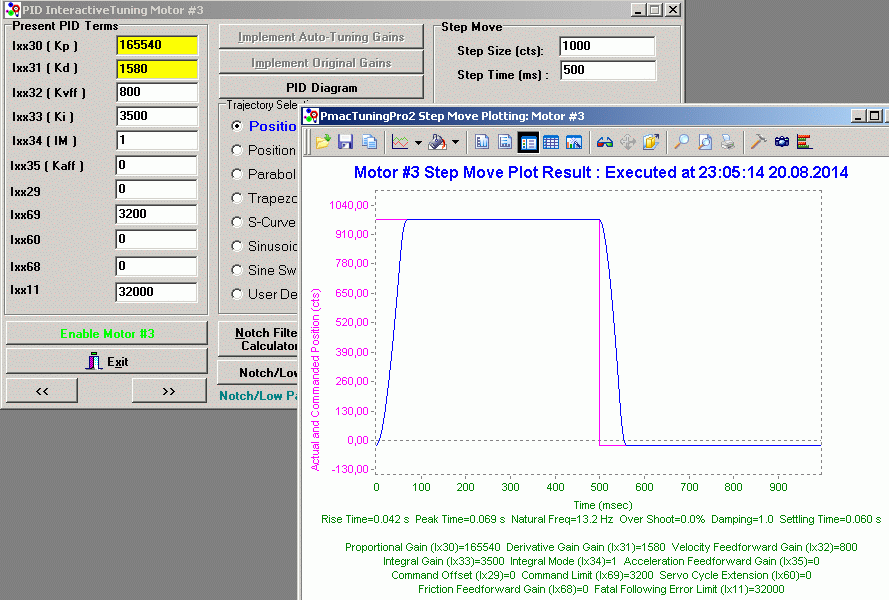
Task: Toggle the highlighted legend box icon
Action: coord(528,142)
